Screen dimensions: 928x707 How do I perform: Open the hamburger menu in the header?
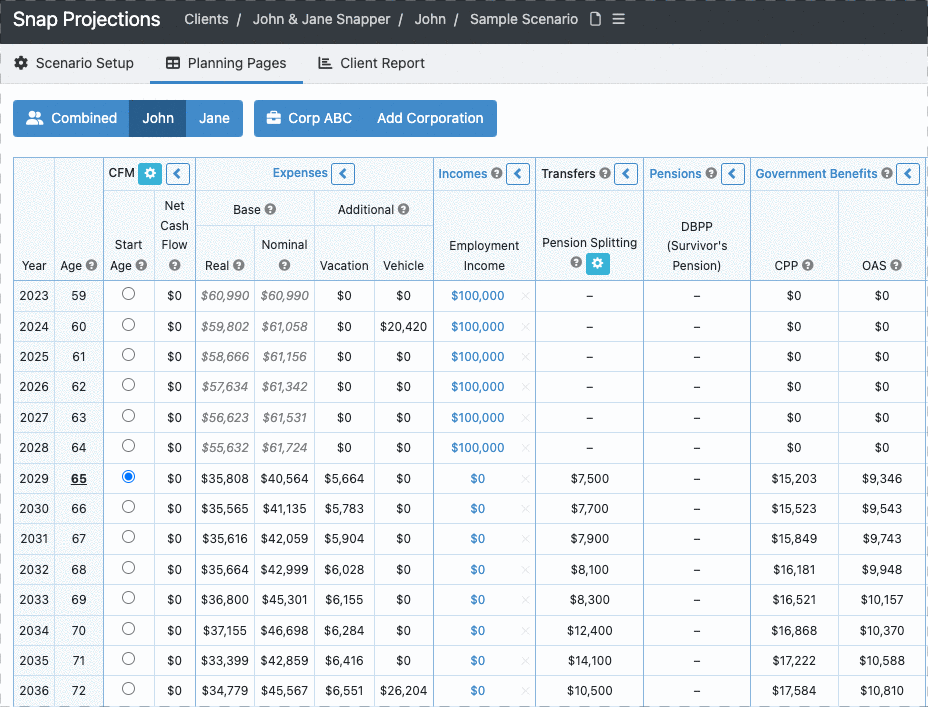[619, 20]
